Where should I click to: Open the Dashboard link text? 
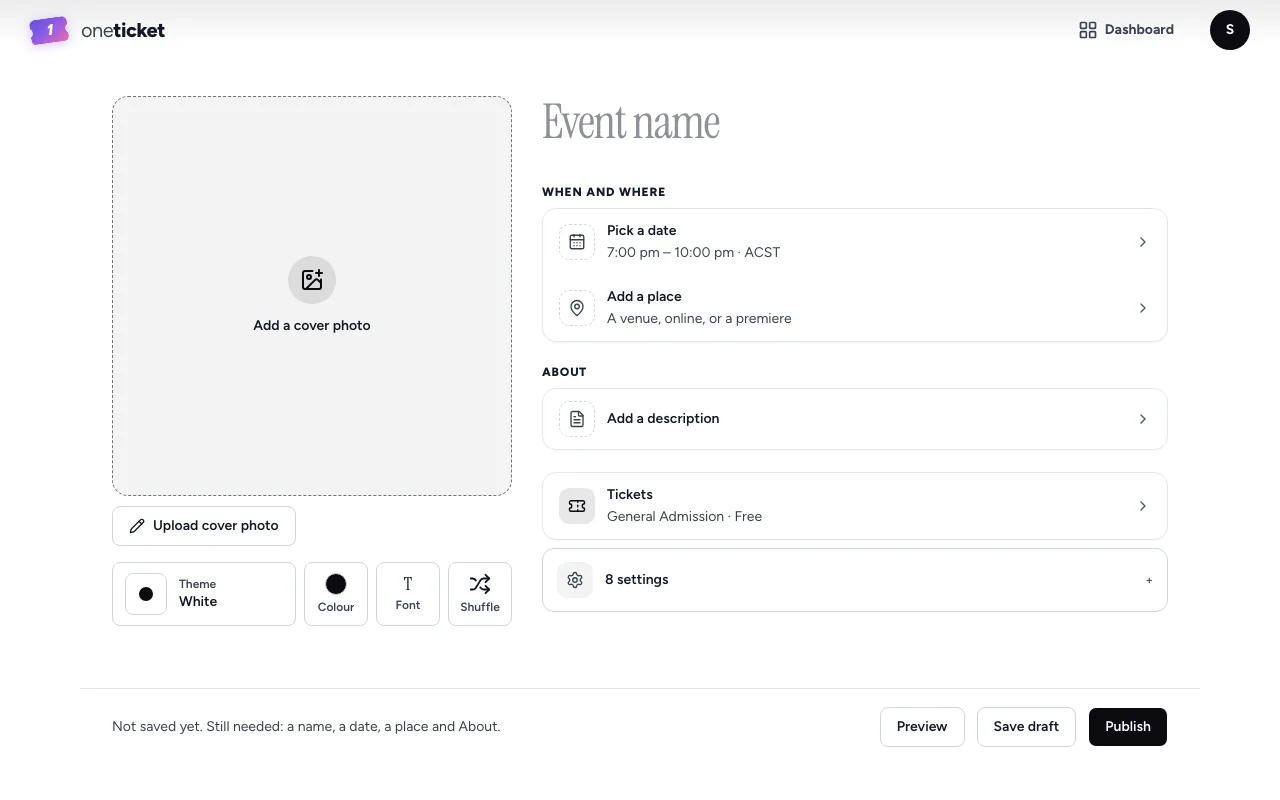coord(1139,30)
